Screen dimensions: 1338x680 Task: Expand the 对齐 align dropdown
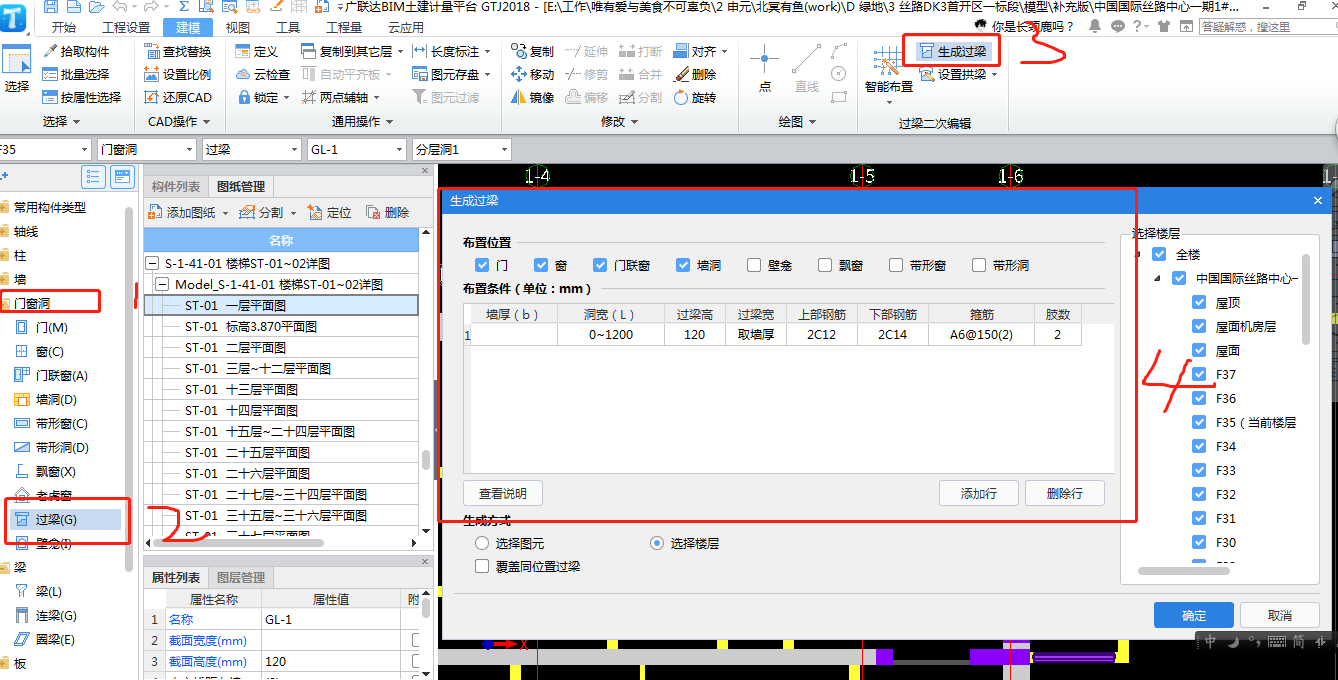pos(723,51)
